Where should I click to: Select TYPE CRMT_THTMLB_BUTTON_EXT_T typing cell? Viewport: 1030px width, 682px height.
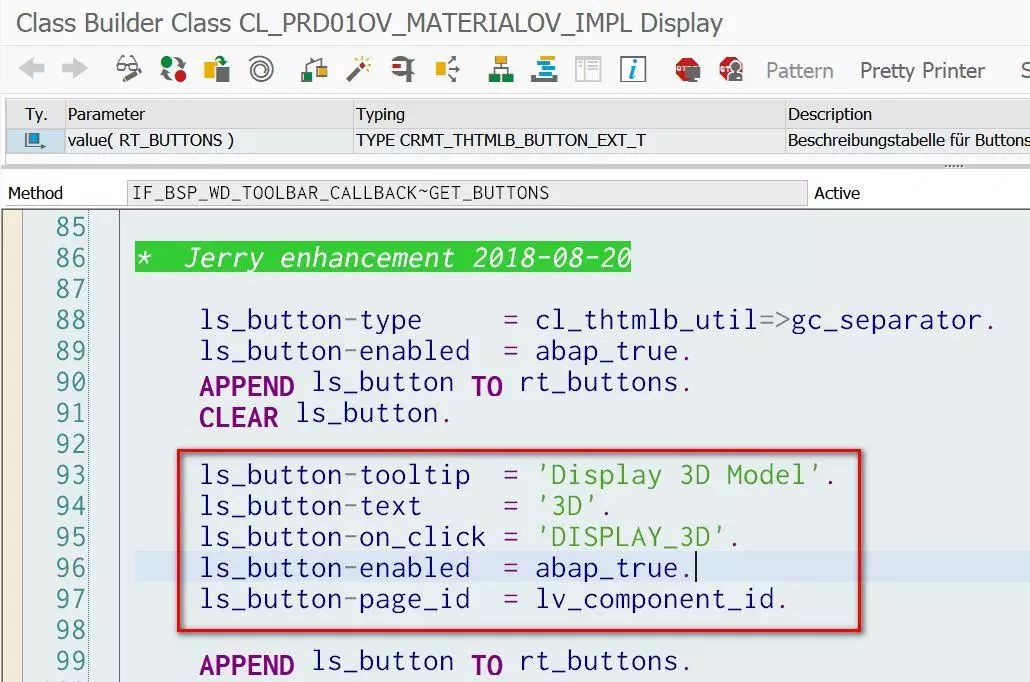(570, 140)
